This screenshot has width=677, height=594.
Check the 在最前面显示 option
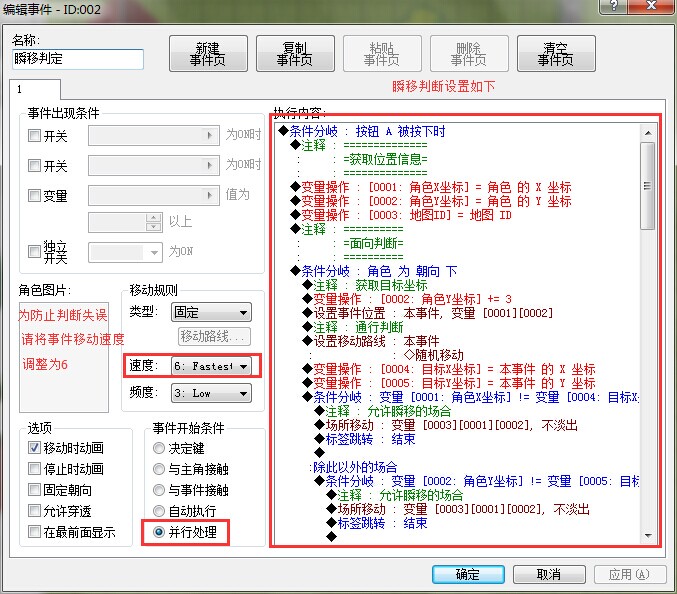[x=34, y=531]
